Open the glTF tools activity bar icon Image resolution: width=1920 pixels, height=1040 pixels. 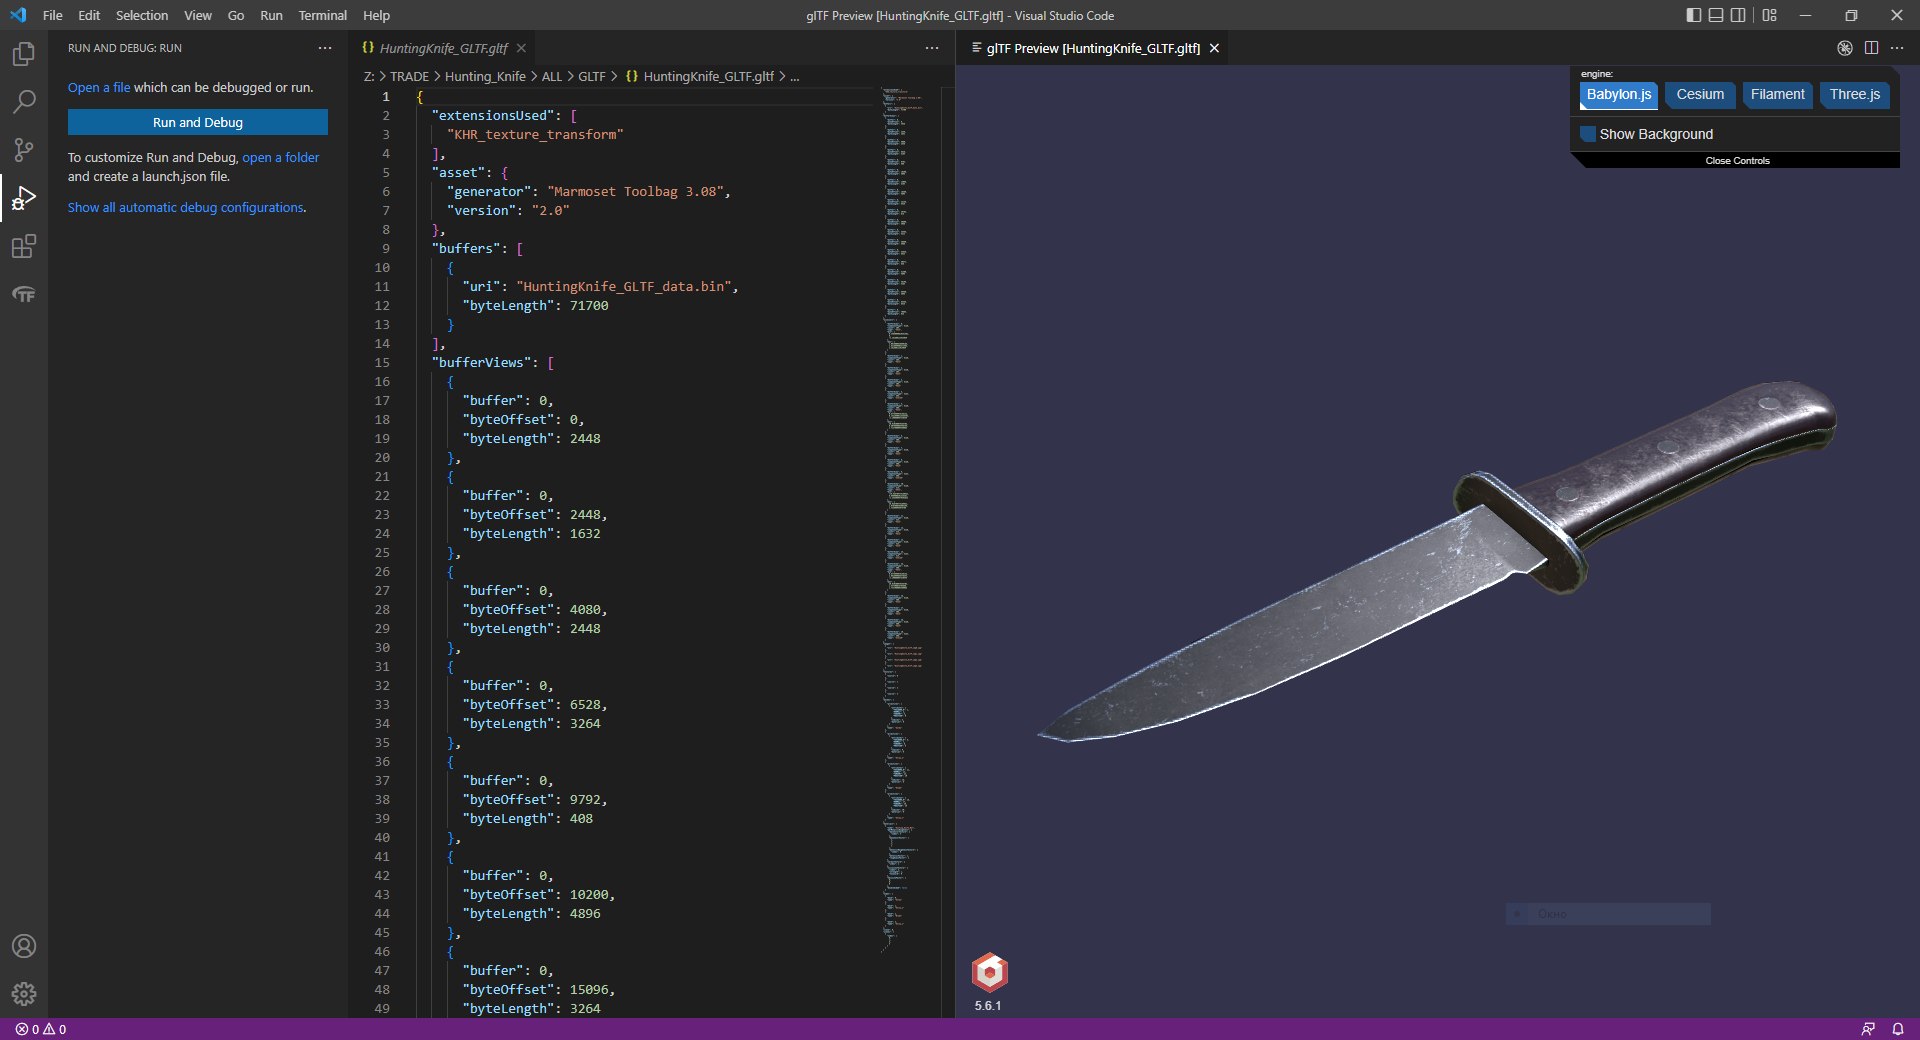(24, 294)
